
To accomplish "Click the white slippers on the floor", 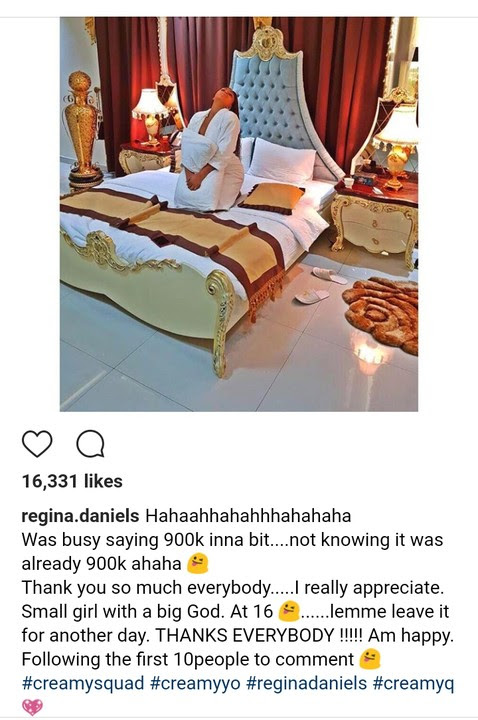I will click(320, 286).
